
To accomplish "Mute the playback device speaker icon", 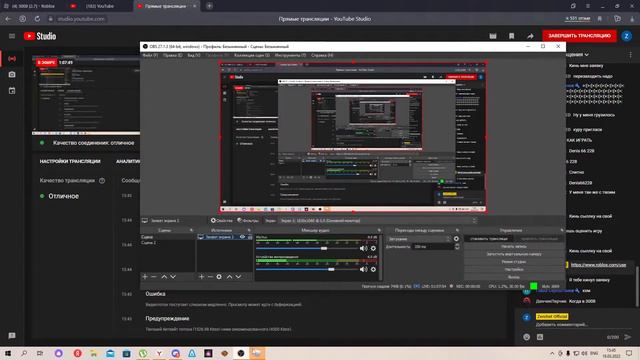I will click(x=363, y=269).
